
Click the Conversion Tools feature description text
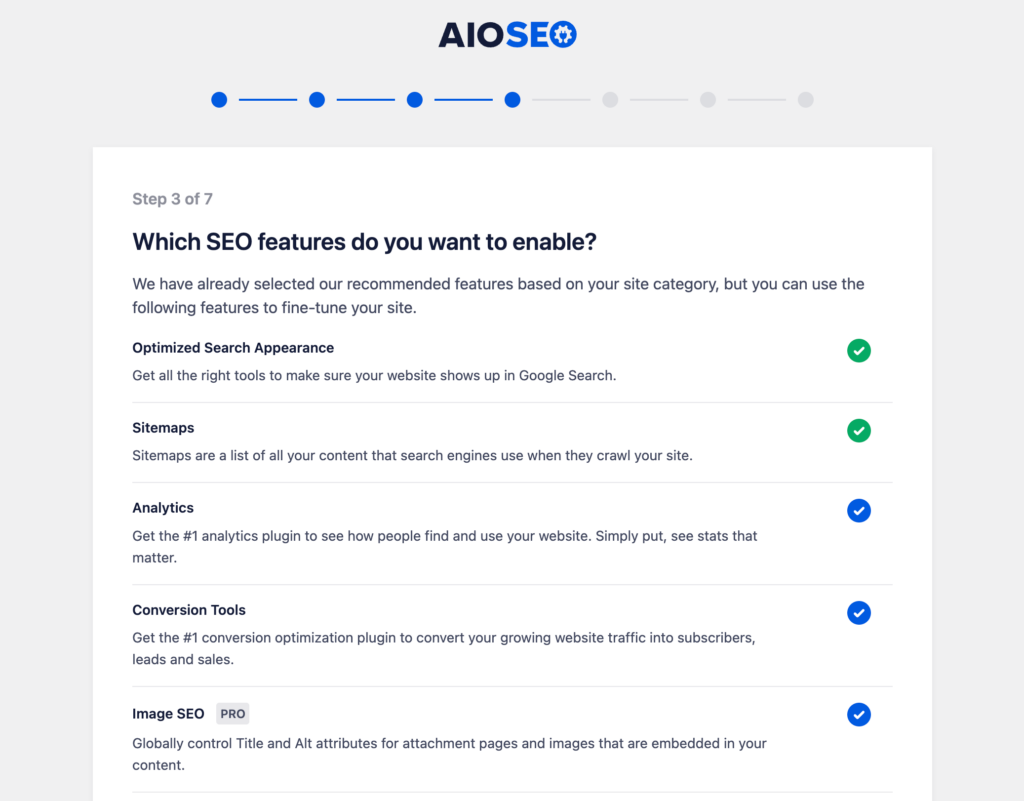click(x=443, y=648)
